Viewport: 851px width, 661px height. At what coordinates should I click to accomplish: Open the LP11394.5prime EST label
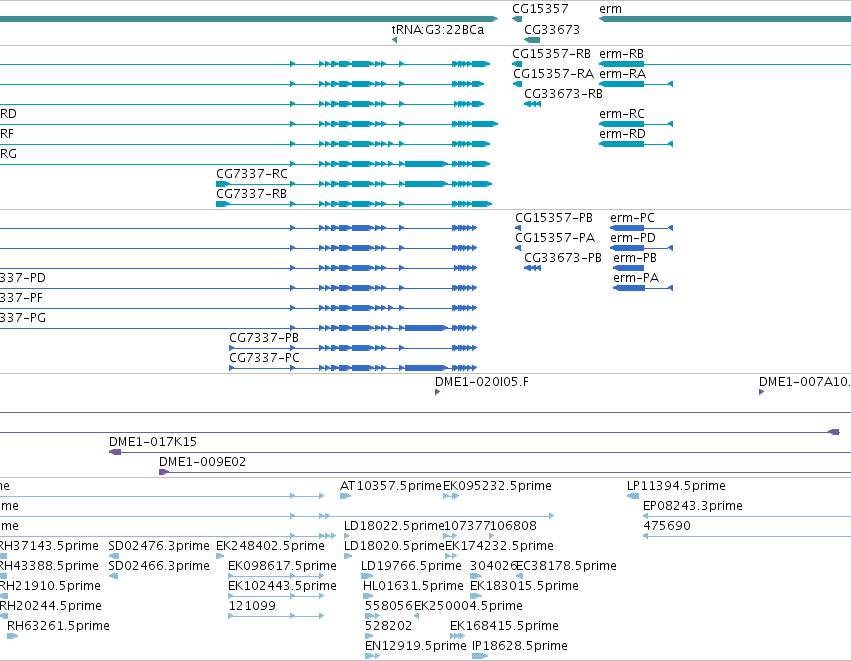pos(676,486)
